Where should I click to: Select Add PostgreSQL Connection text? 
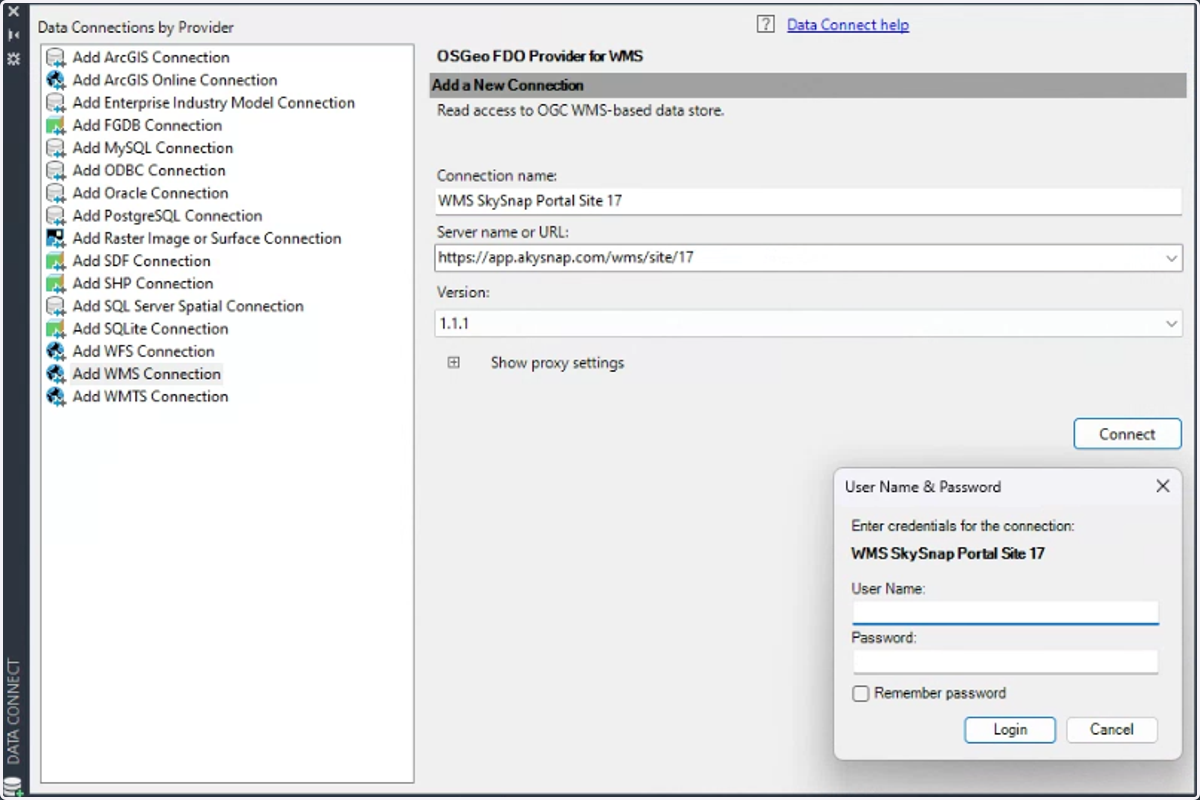click(x=167, y=216)
